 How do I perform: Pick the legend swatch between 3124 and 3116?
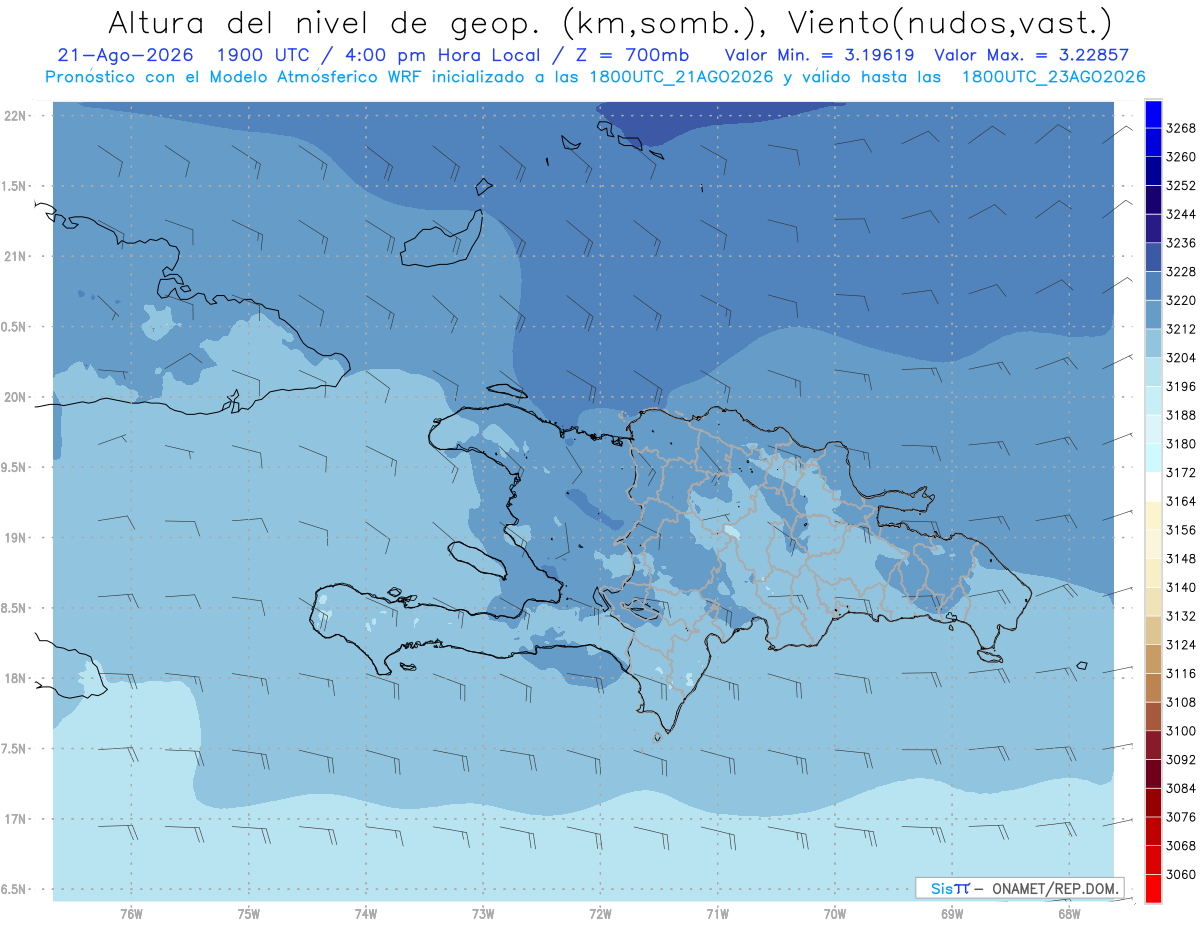[x=1152, y=659]
